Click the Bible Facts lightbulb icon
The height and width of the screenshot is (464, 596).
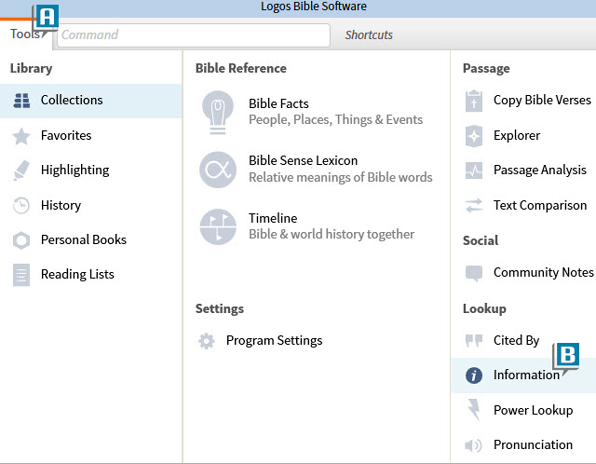(x=218, y=112)
